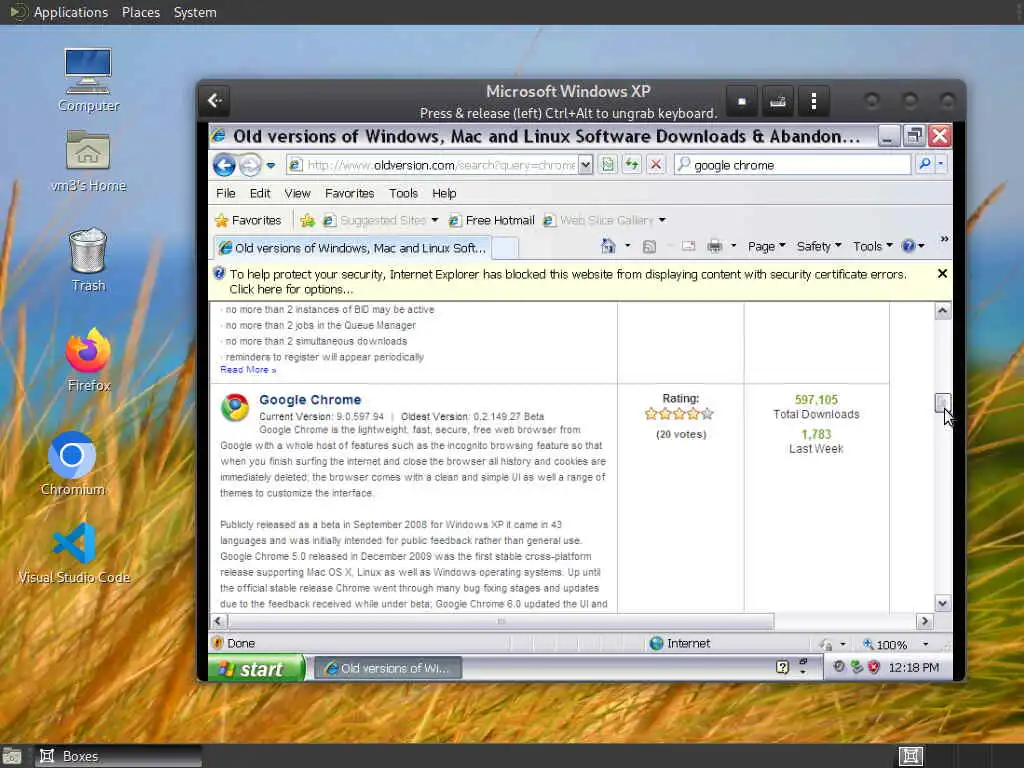Click the Compatibility View icon
This screenshot has width=1024, height=768.
tap(608, 165)
